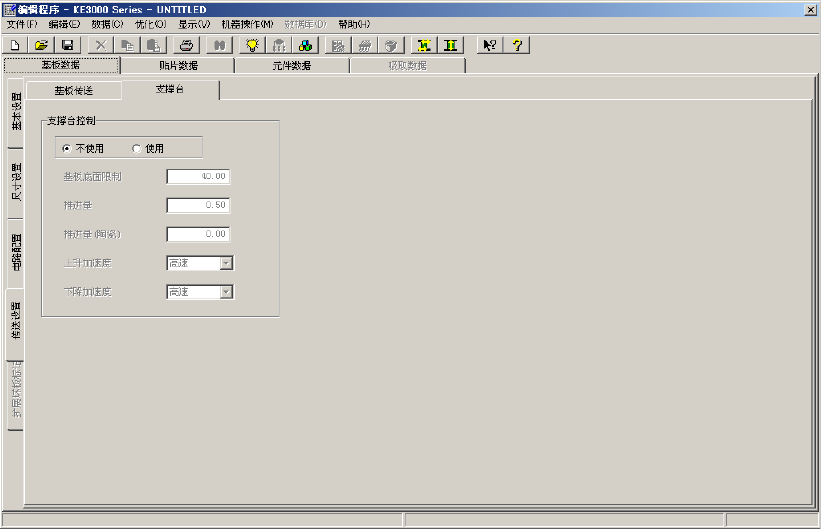This screenshot has width=821, height=529.
Task: Open the 文件(F) menu
Action: tap(22, 24)
